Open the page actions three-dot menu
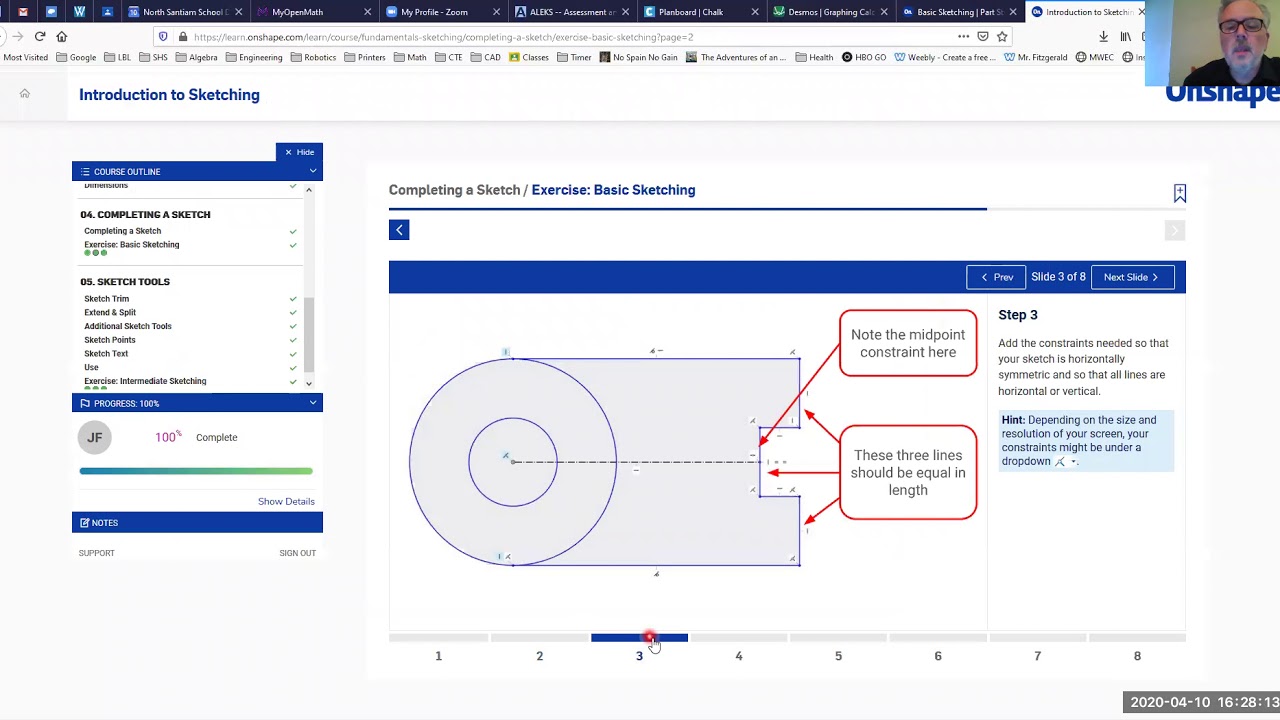Screen dimensions: 1280x720 pyautogui.click(x=963, y=37)
